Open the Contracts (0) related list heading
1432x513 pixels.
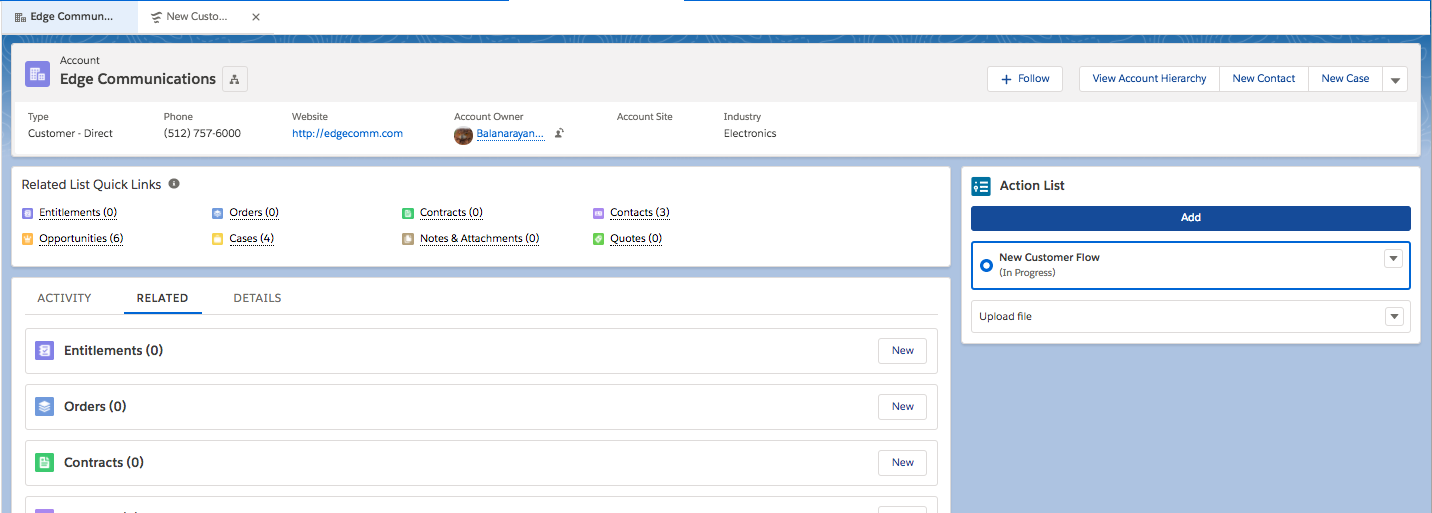click(104, 463)
